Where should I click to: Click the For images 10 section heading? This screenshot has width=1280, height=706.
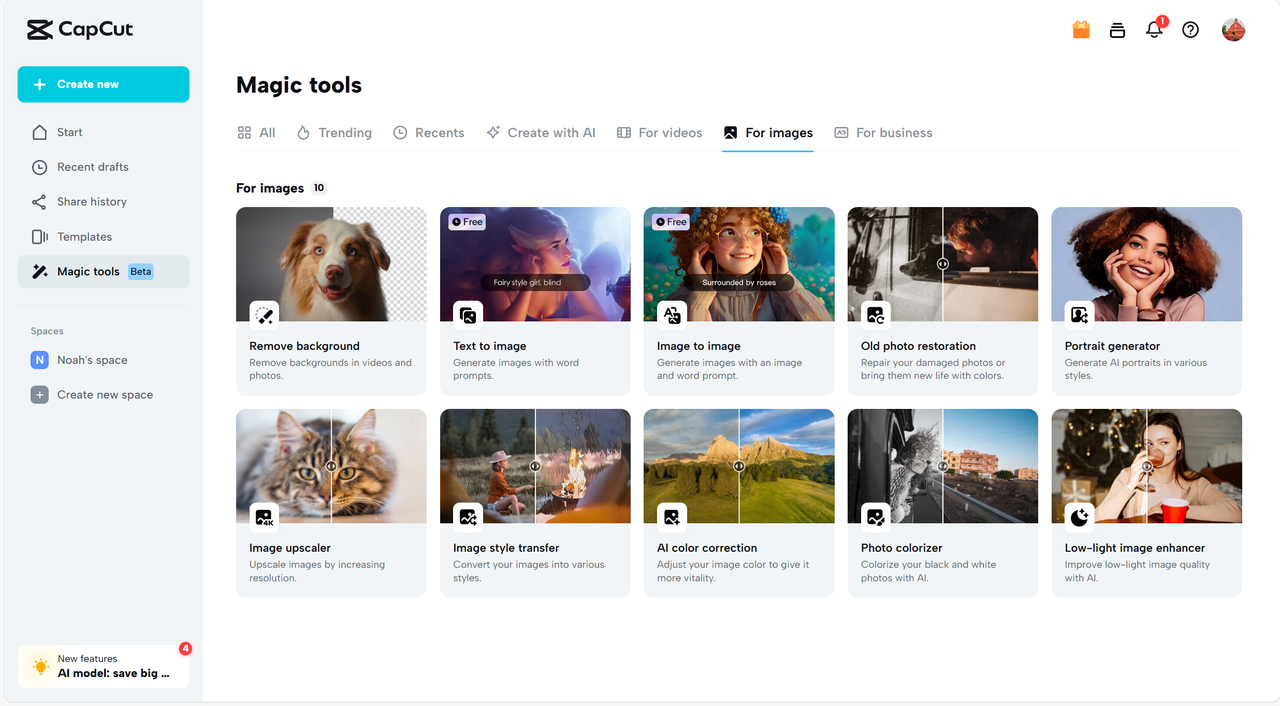[x=281, y=188]
